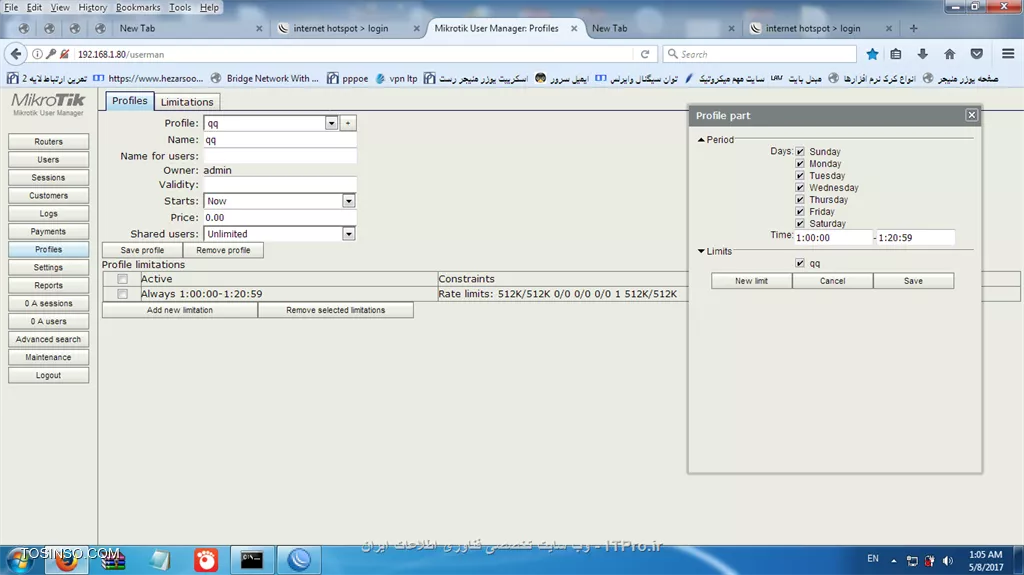
Task: Click New limit button in dialog
Action: pyautogui.click(x=751, y=281)
